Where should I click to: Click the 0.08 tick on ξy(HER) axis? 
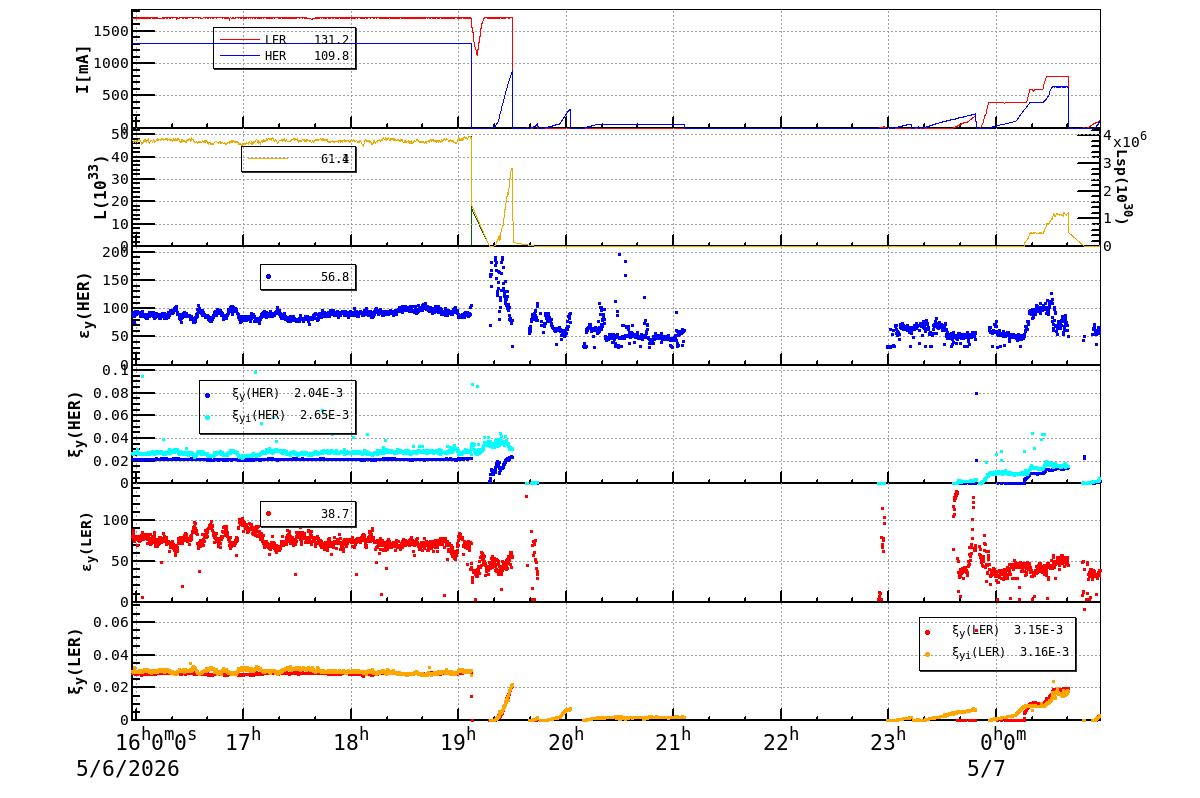pyautogui.click(x=113, y=392)
